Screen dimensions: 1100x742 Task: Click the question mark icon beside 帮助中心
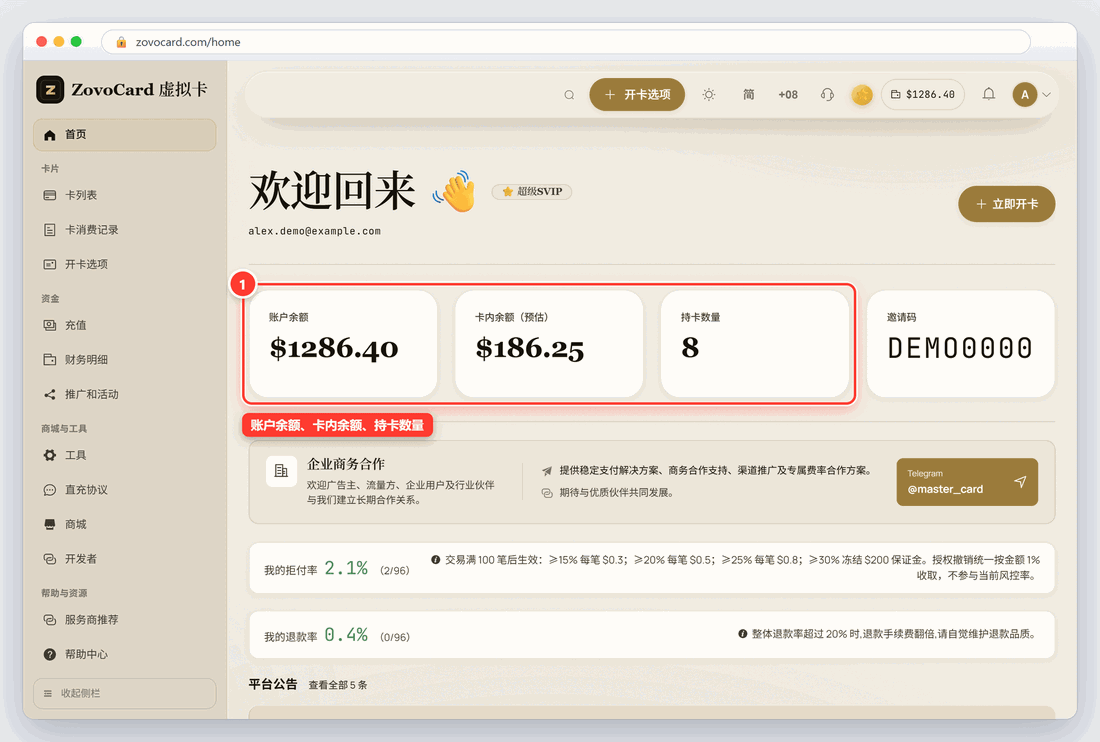point(50,654)
